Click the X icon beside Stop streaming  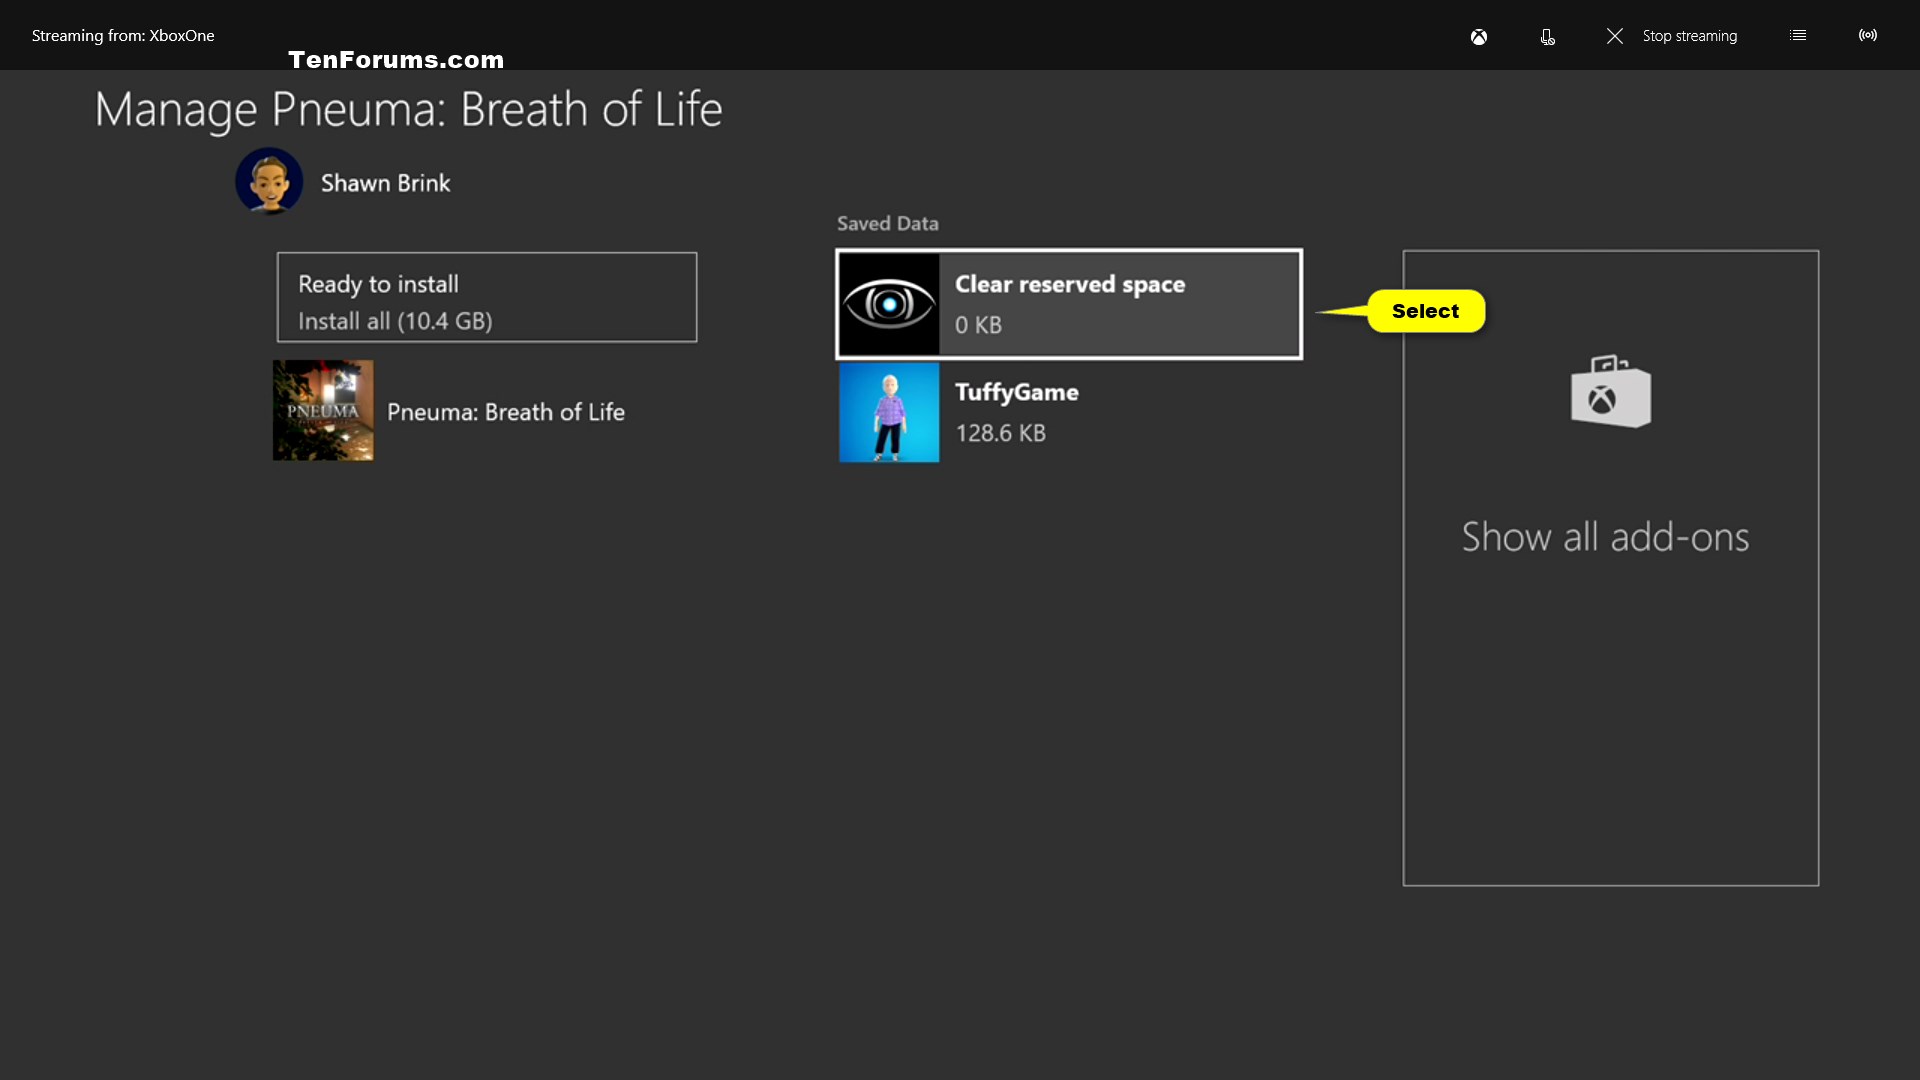pos(1614,36)
